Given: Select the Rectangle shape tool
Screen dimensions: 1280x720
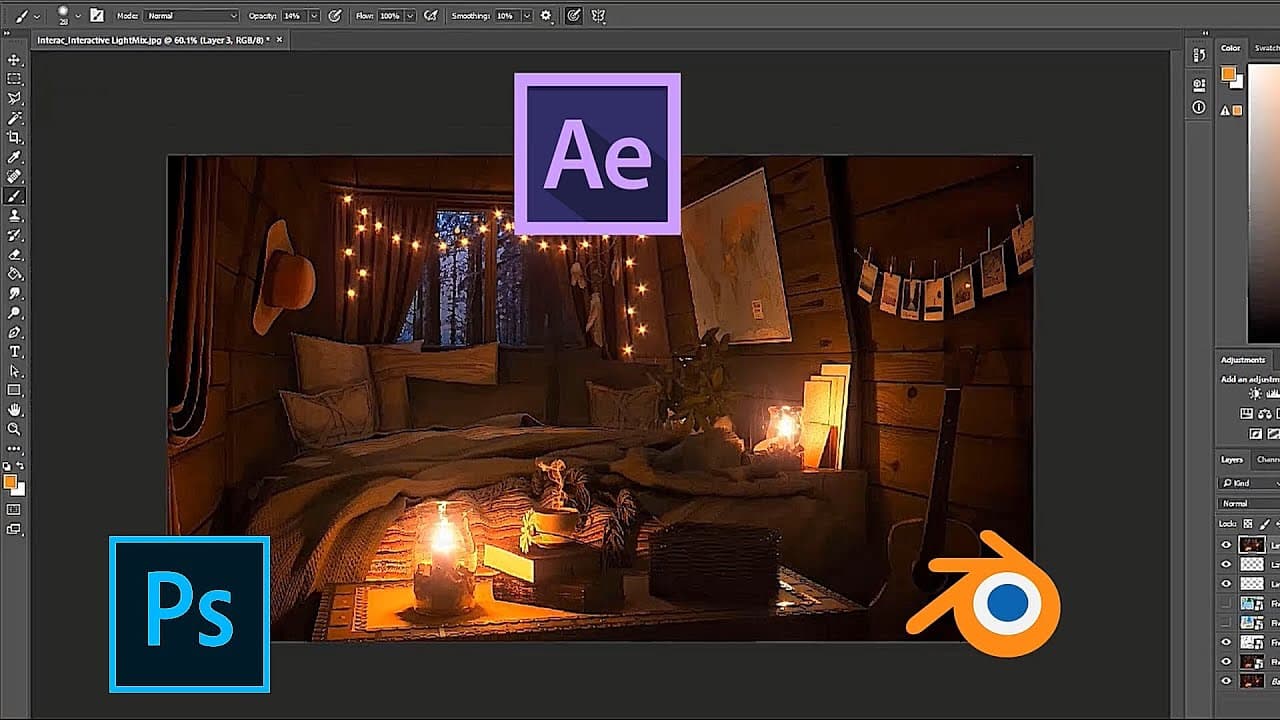Looking at the screenshot, I should (15, 390).
